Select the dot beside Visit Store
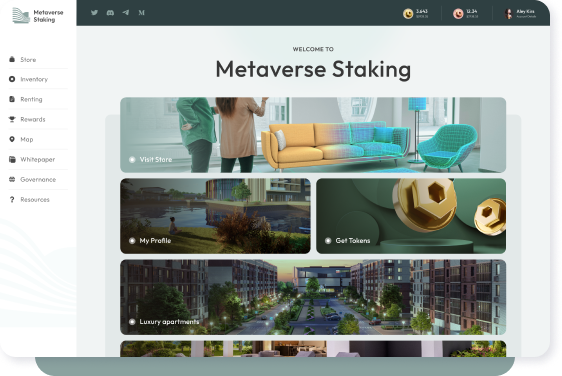Image resolution: width=562 pixels, height=376 pixels. (132, 160)
